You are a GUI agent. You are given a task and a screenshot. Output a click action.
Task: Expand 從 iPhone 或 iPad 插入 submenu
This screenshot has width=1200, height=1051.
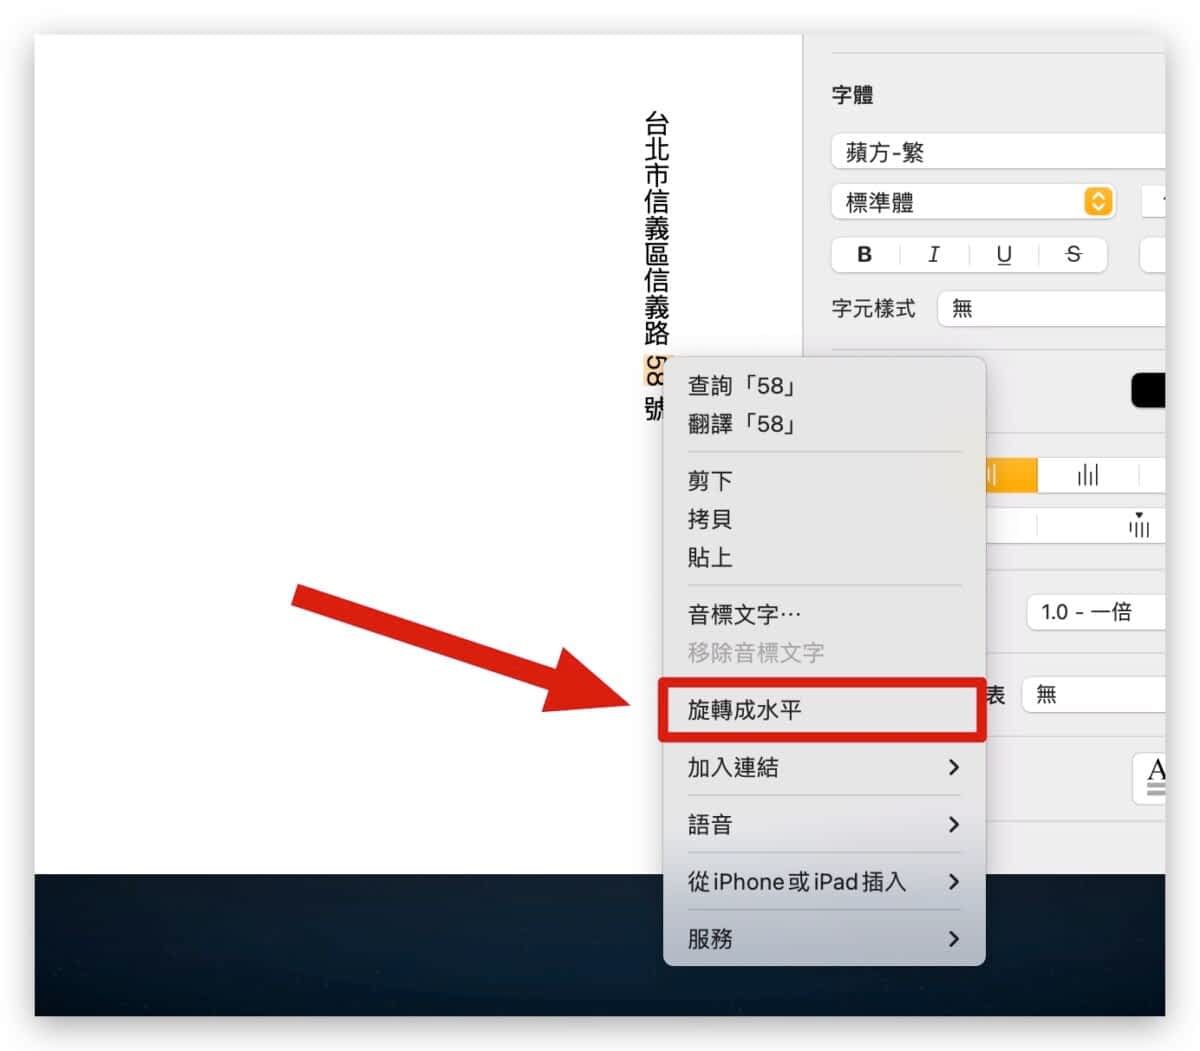(x=823, y=882)
